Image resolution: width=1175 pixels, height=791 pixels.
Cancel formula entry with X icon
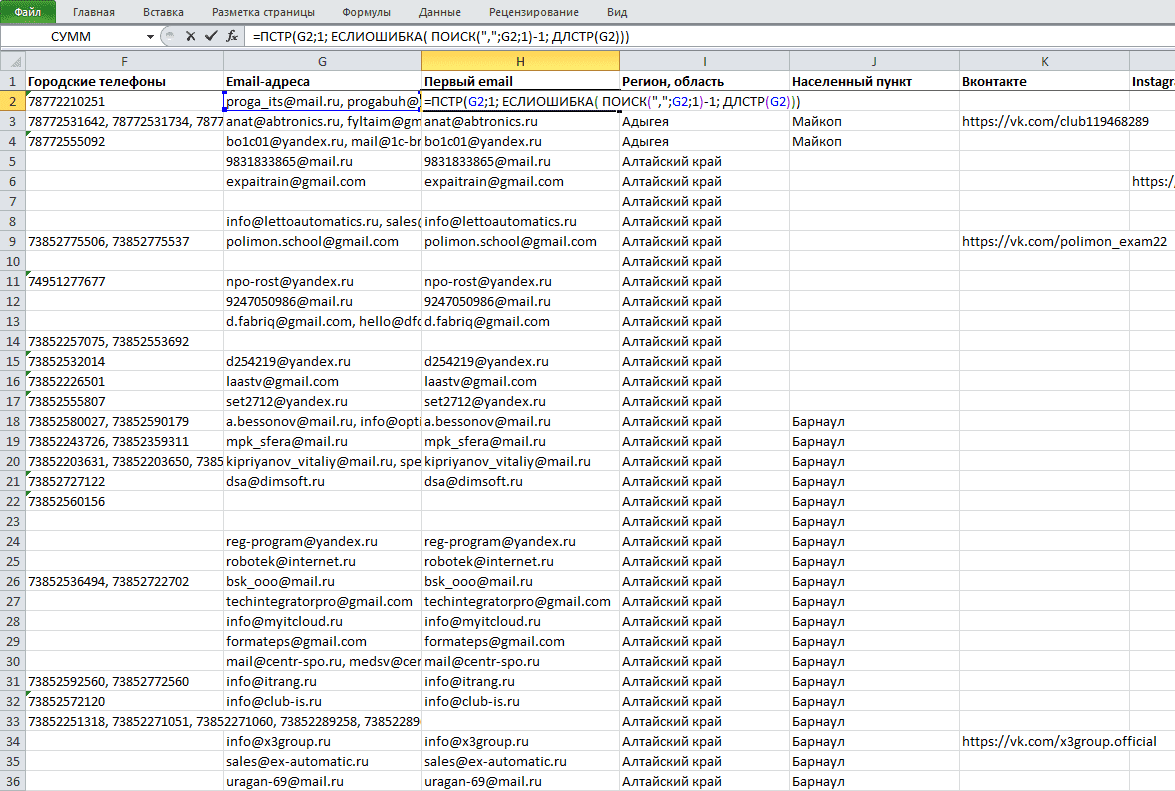(190, 36)
